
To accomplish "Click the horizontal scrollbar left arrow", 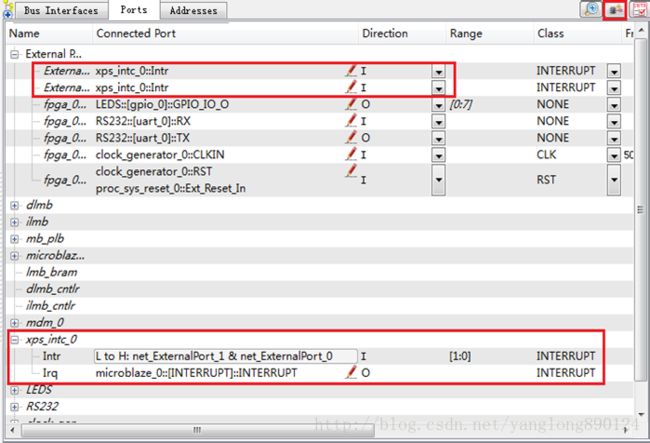I will (x=12, y=430).
